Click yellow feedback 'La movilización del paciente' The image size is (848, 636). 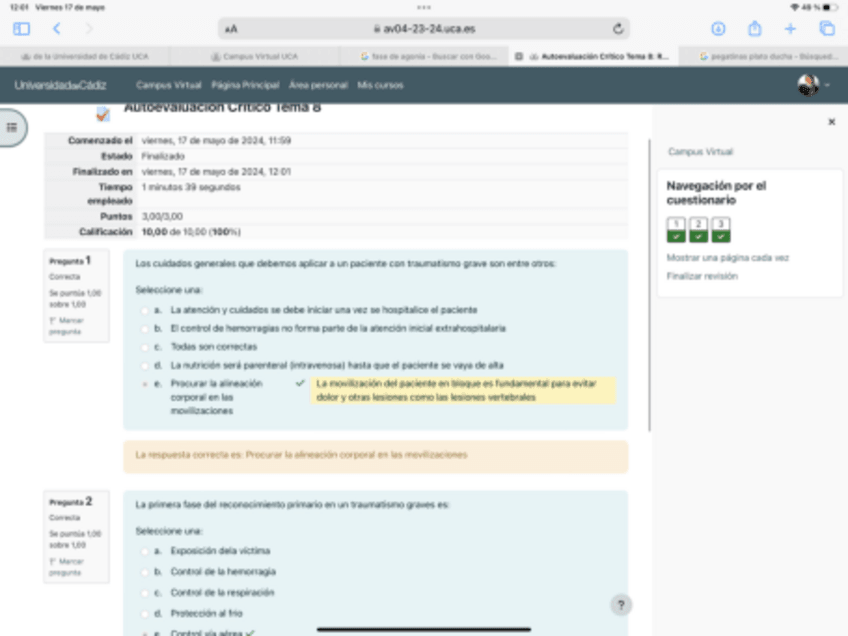coord(462,390)
